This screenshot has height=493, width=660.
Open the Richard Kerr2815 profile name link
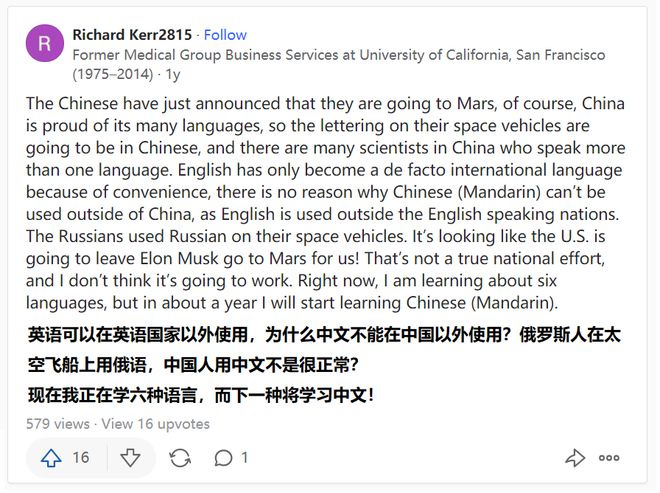click(132, 35)
